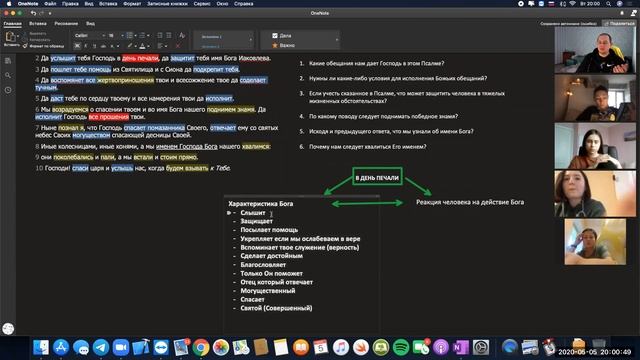Click the 'Могущественный' list item

(268, 291)
